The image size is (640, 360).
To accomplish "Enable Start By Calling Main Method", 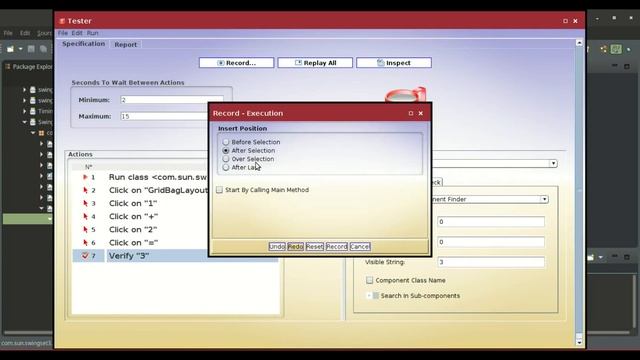I will click(220, 190).
